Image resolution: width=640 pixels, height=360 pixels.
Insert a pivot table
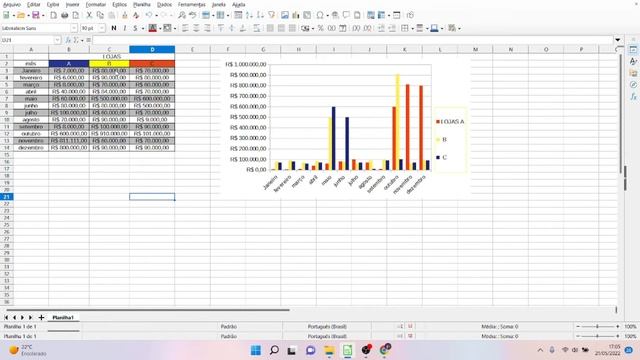point(307,15)
